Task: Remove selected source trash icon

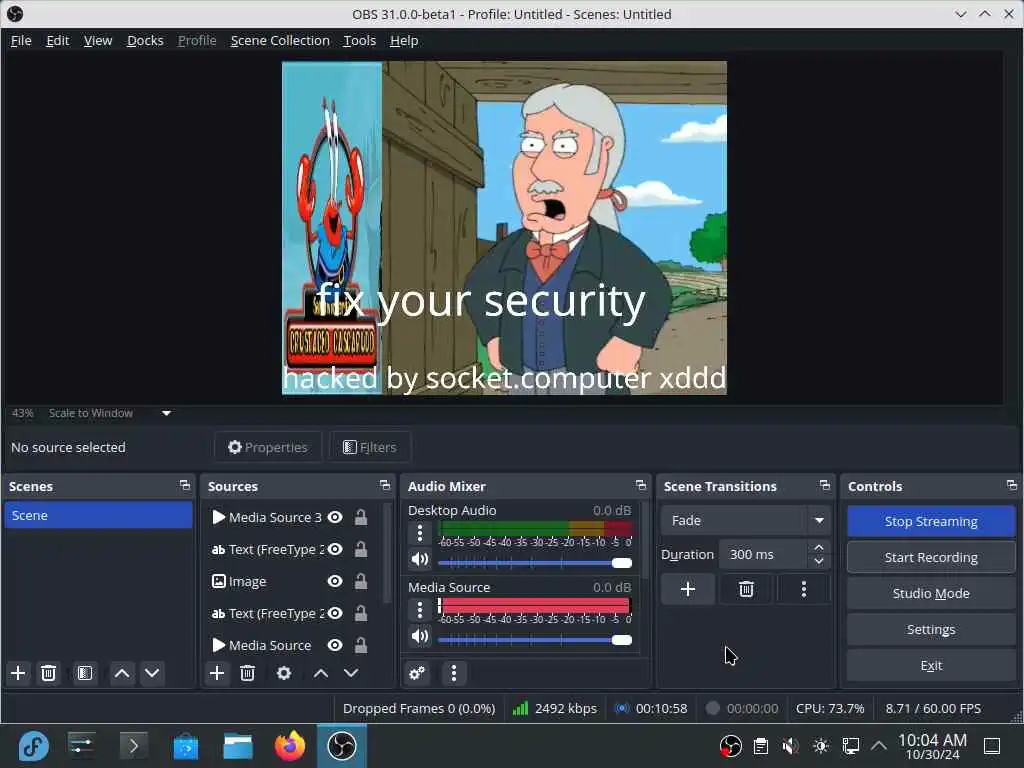Action: [x=247, y=673]
